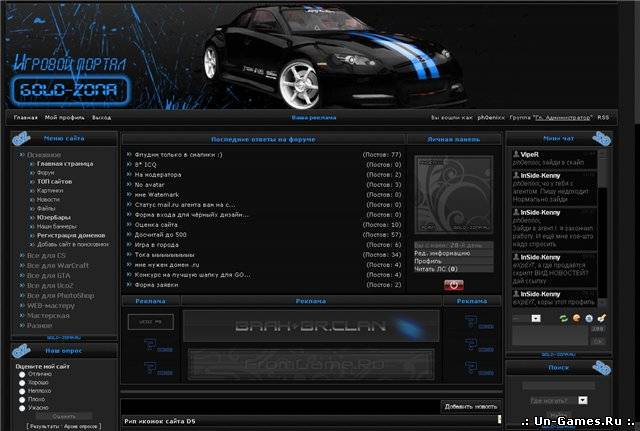The height and width of the screenshot is (431, 640).
Task: Expand the 'Все для CS' menu category
Action: (47, 256)
